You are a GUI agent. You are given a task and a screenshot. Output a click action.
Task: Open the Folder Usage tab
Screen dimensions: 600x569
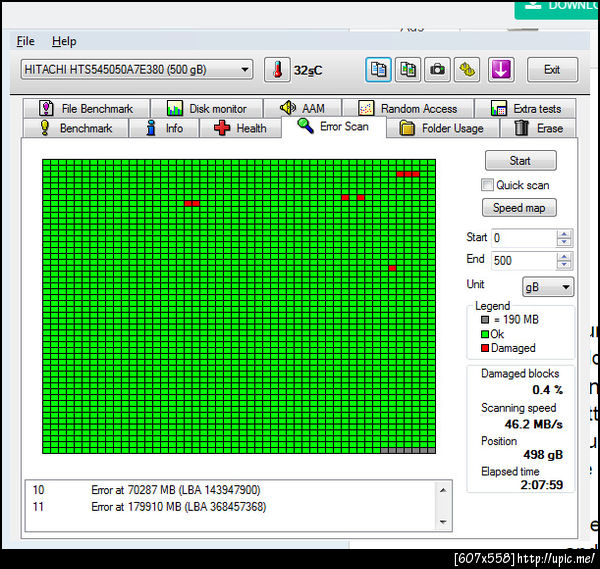click(x=443, y=128)
